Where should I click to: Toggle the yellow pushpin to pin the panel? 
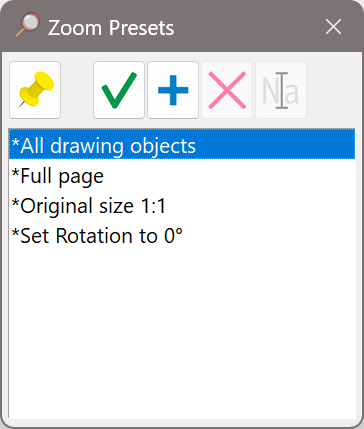point(35,90)
